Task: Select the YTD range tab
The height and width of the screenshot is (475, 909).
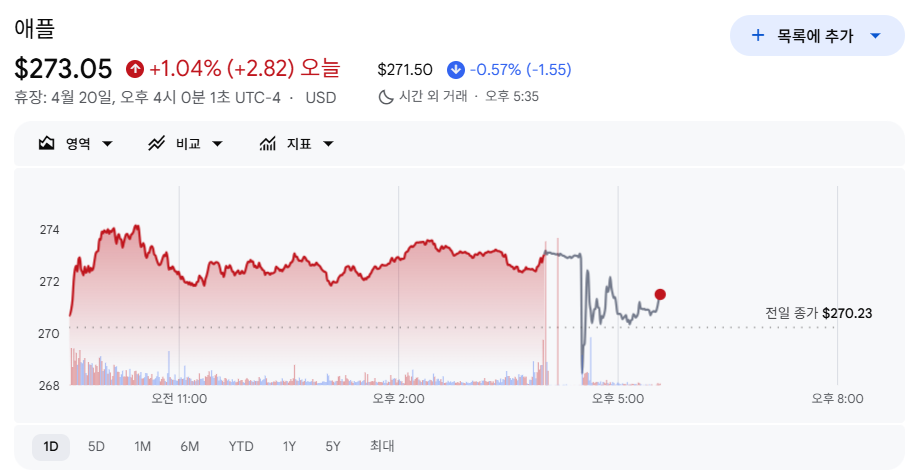Action: click(x=241, y=447)
